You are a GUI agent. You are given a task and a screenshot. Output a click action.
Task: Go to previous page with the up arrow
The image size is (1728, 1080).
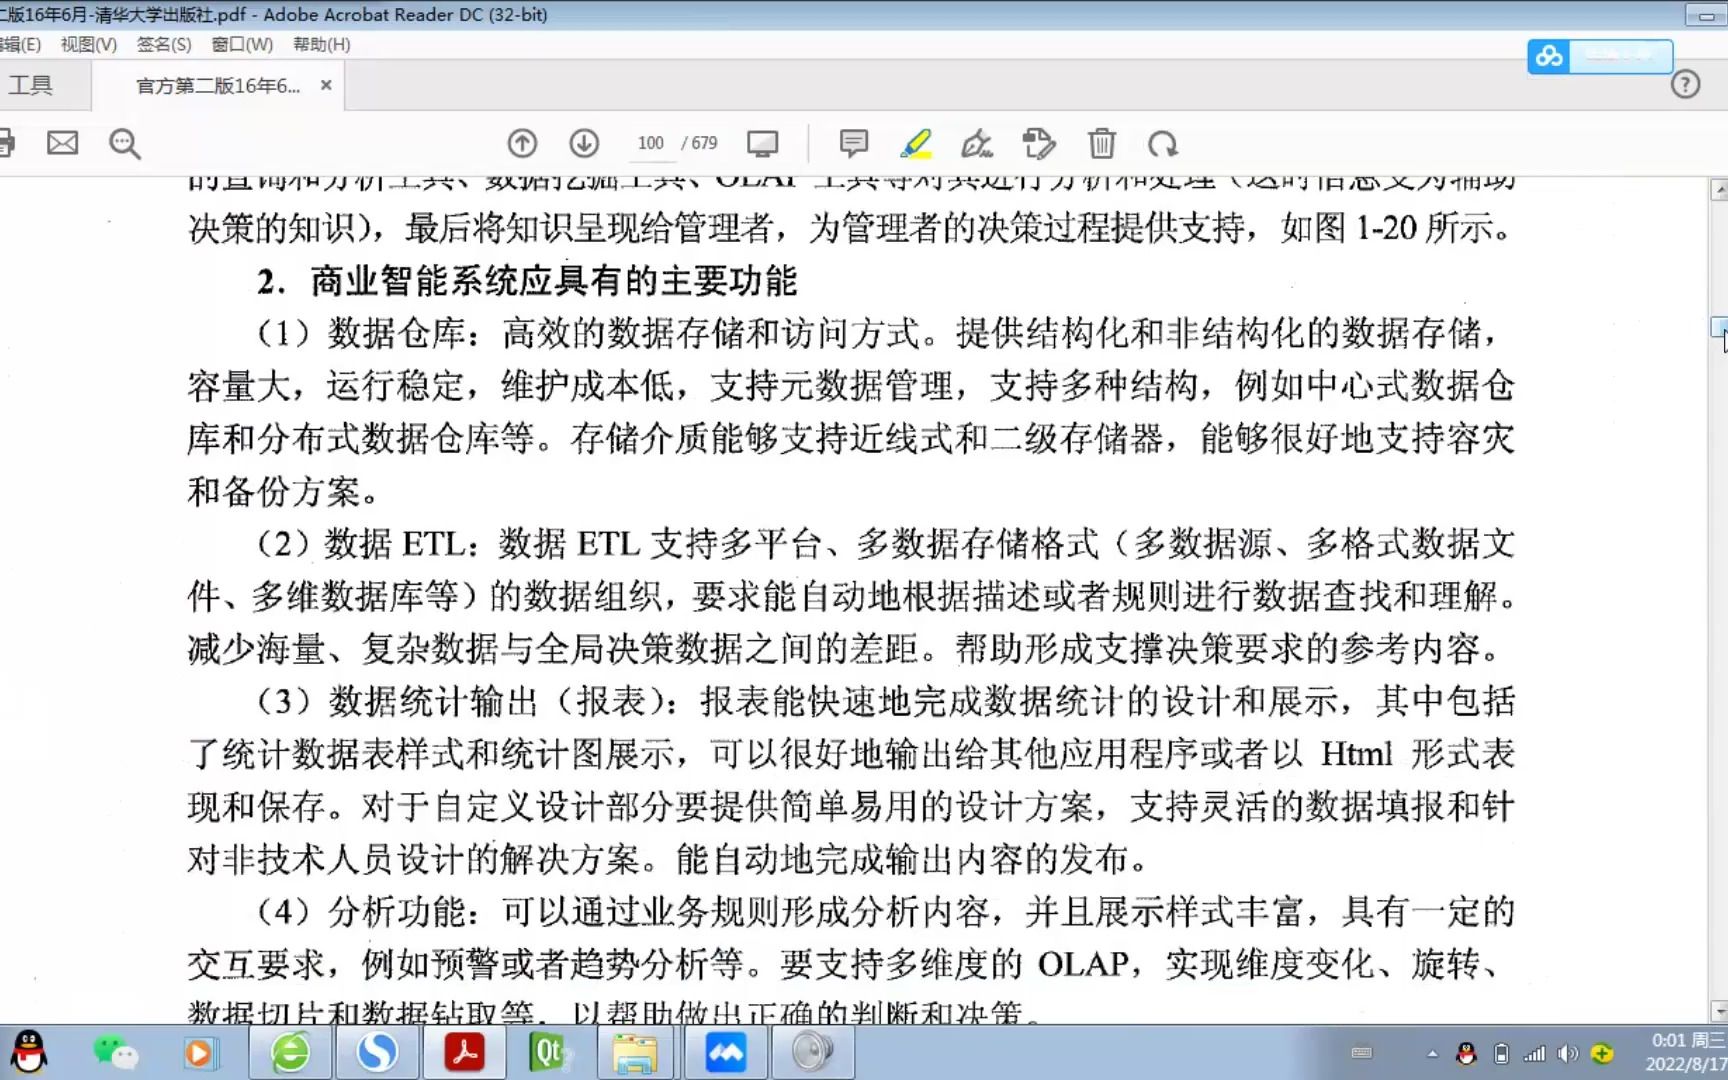[x=522, y=144]
